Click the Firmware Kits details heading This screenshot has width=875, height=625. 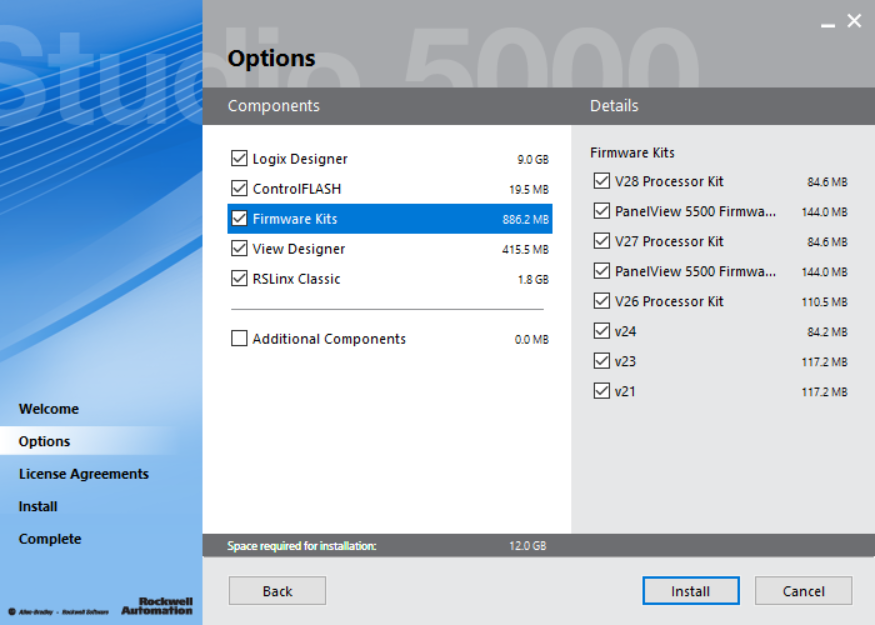click(x=632, y=152)
